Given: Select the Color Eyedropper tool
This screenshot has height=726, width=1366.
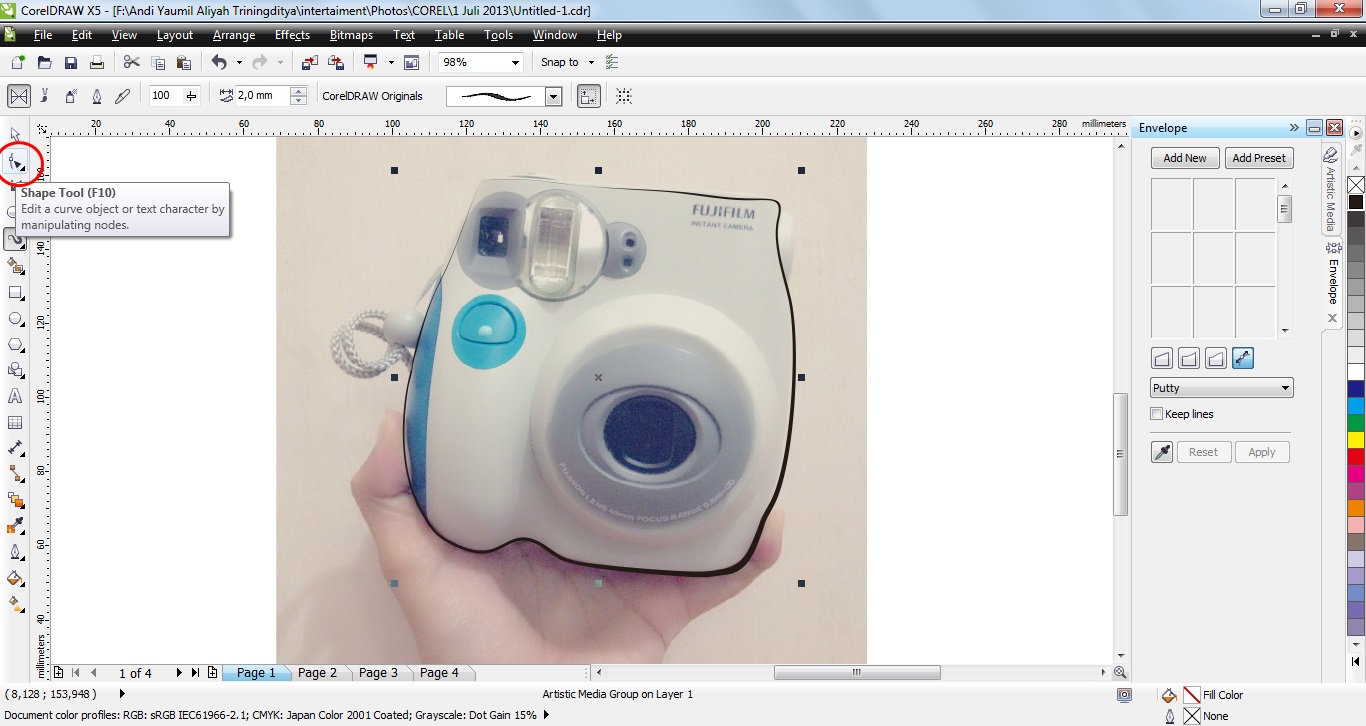Looking at the screenshot, I should 15,526.
